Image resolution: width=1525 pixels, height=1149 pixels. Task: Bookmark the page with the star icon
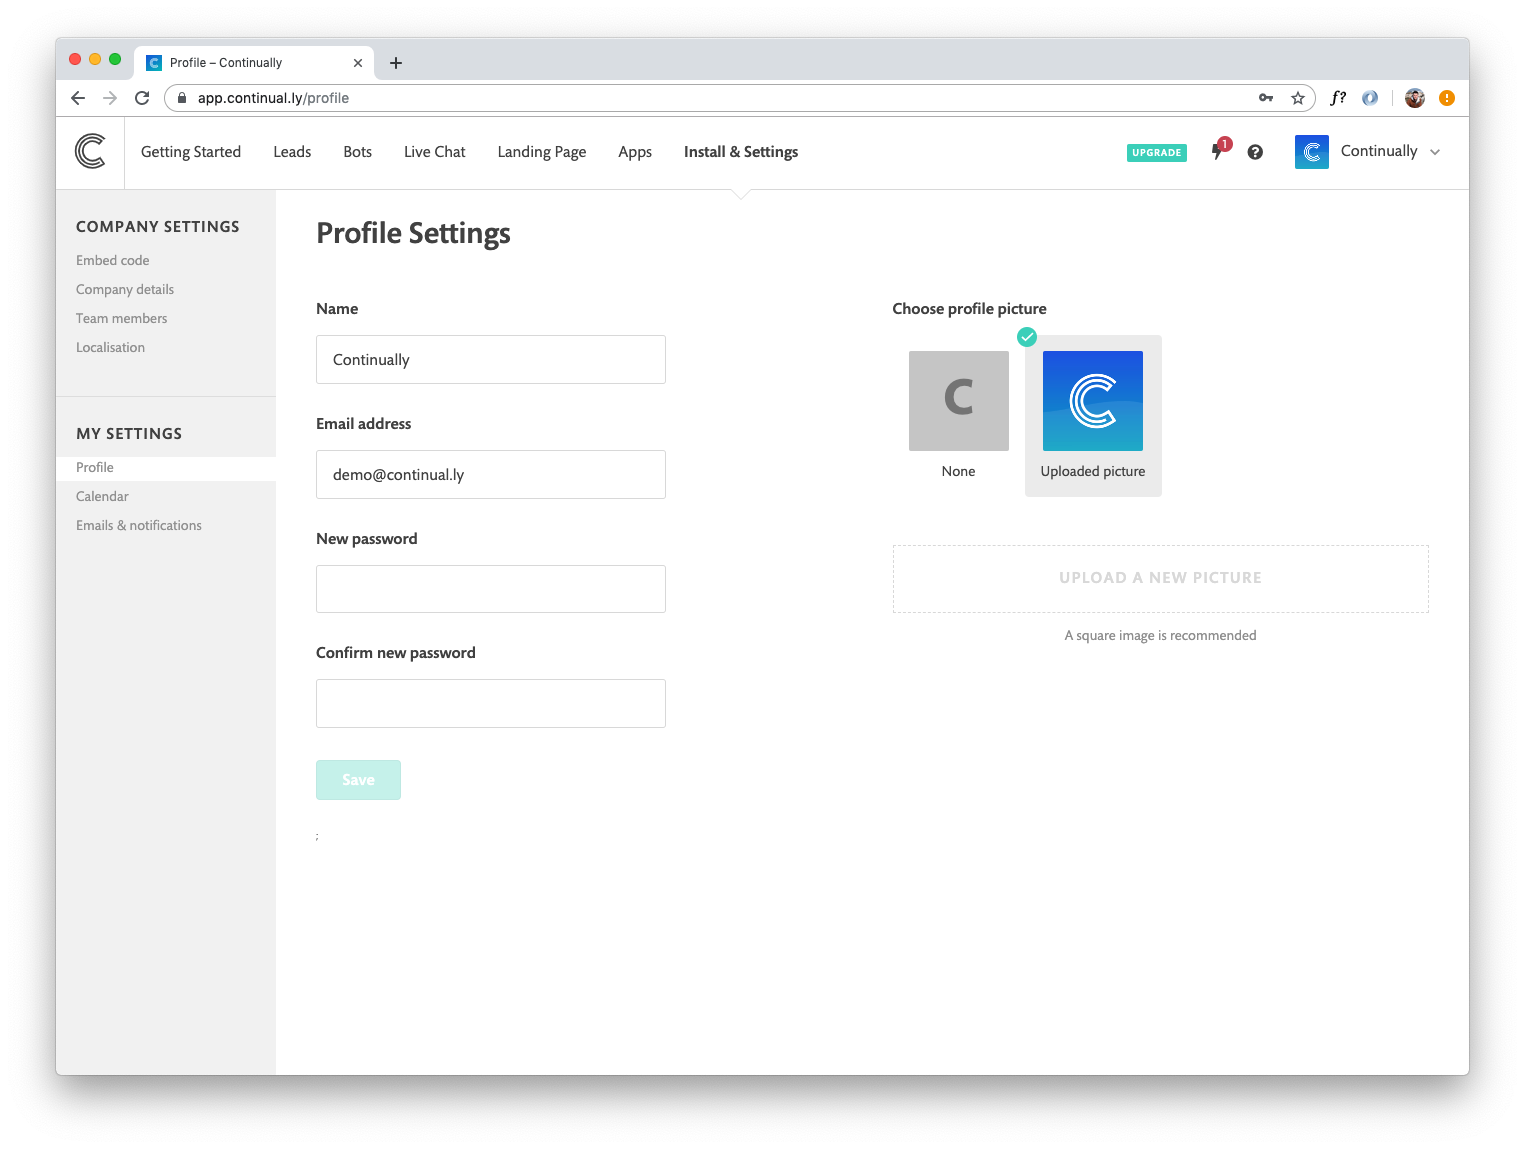(x=1297, y=97)
